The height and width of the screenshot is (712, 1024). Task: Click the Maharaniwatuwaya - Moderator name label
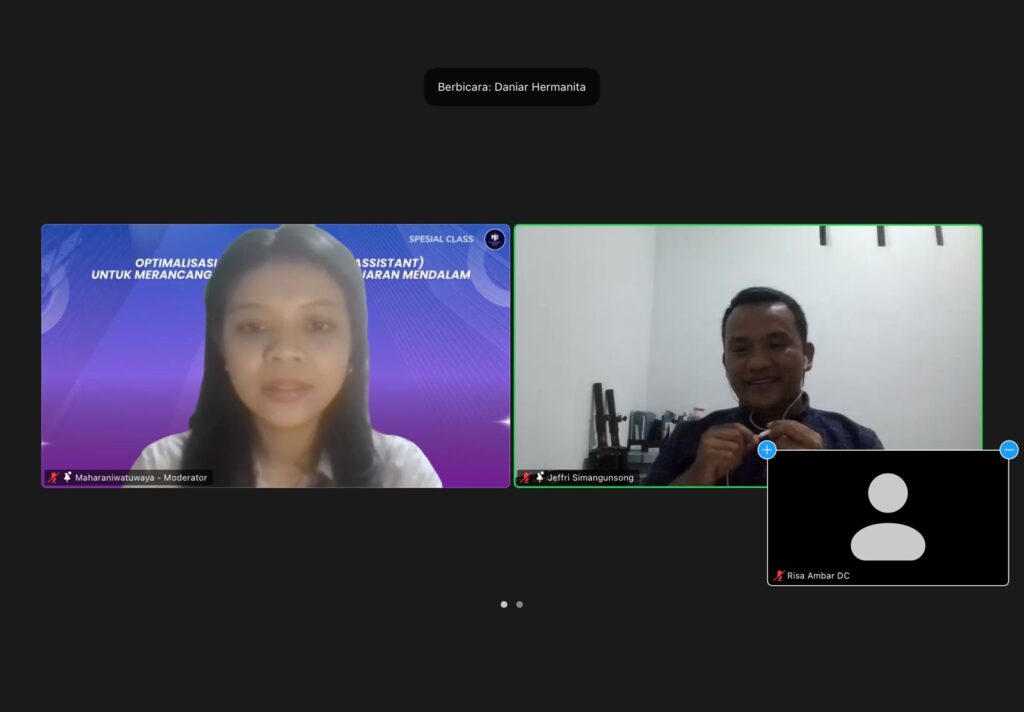[x=141, y=478]
